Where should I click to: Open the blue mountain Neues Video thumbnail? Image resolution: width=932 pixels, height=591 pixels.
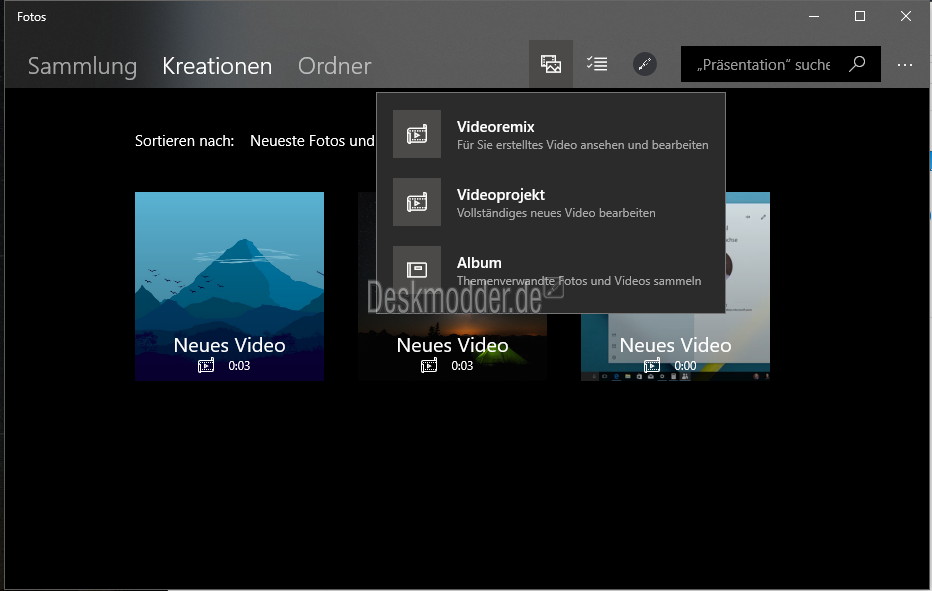[x=229, y=286]
